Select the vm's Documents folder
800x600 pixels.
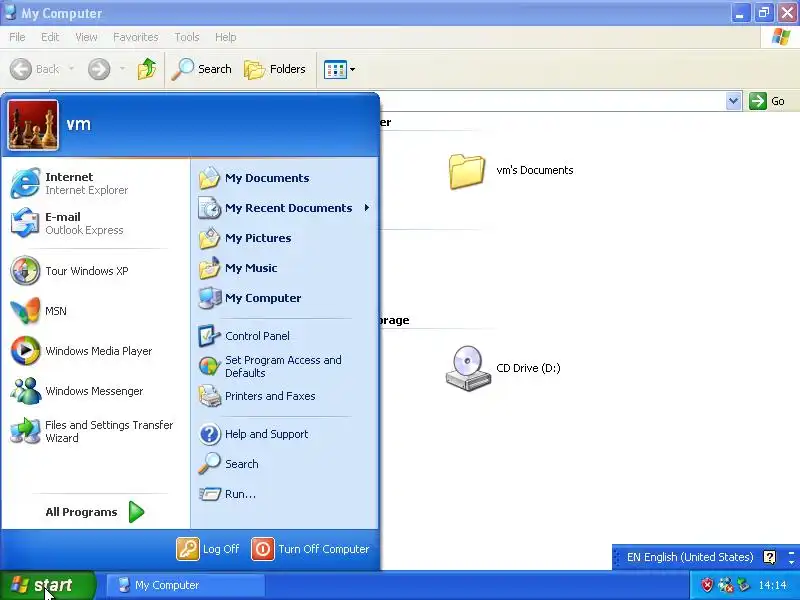click(x=511, y=171)
